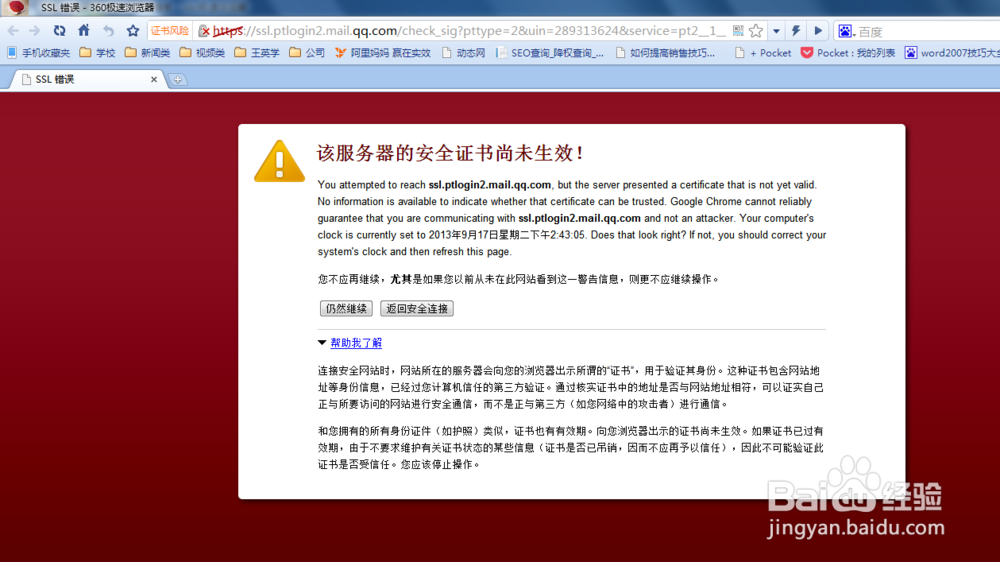Close the SSL 错误 tab
Screen dimensions: 1000x562
154,79
